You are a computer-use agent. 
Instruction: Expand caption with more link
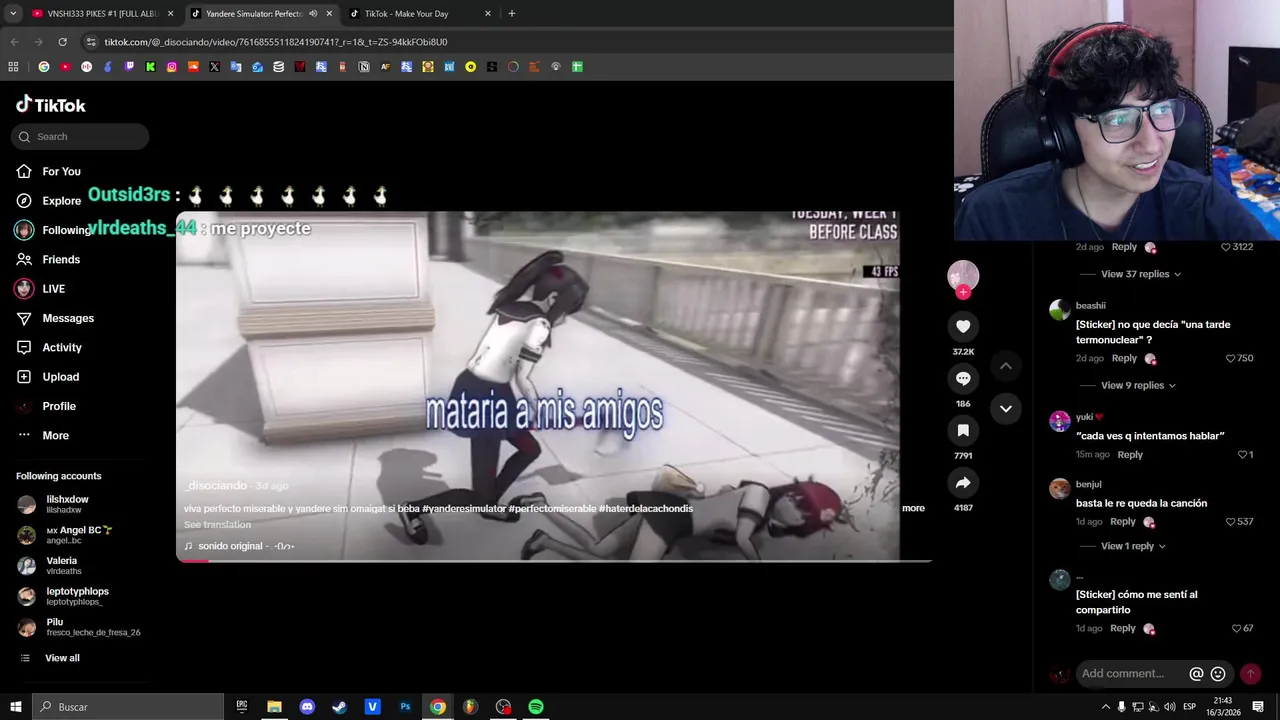click(913, 508)
